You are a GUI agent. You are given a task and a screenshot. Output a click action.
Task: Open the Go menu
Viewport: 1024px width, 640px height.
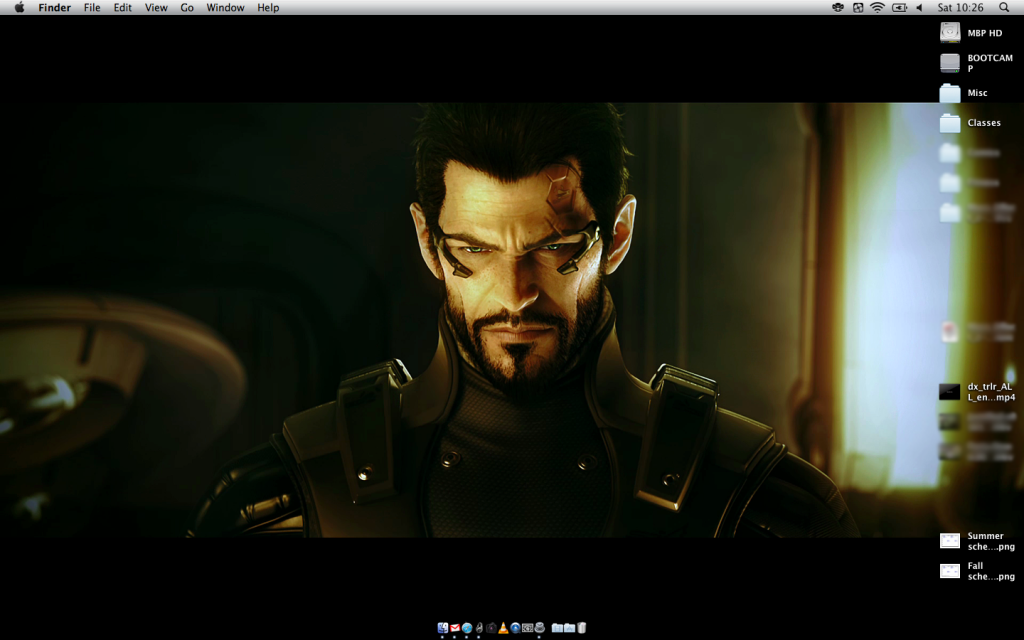click(187, 8)
